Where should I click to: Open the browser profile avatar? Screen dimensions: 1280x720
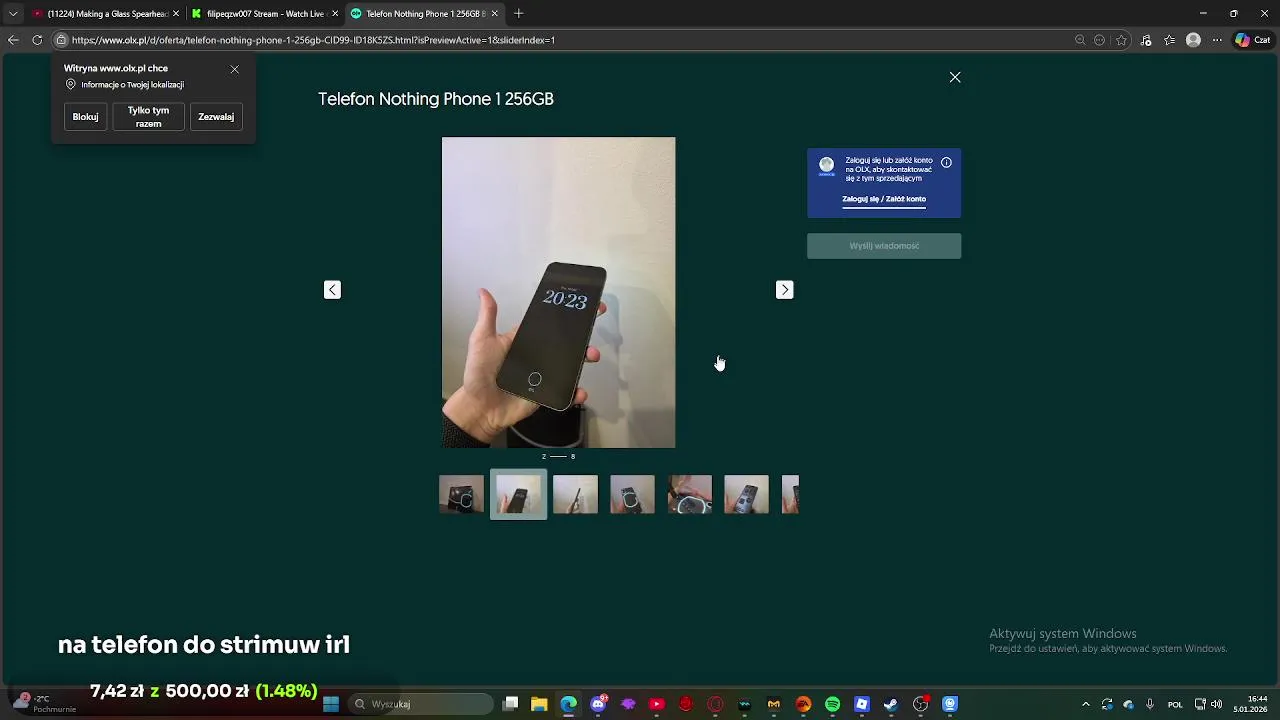point(1193,40)
